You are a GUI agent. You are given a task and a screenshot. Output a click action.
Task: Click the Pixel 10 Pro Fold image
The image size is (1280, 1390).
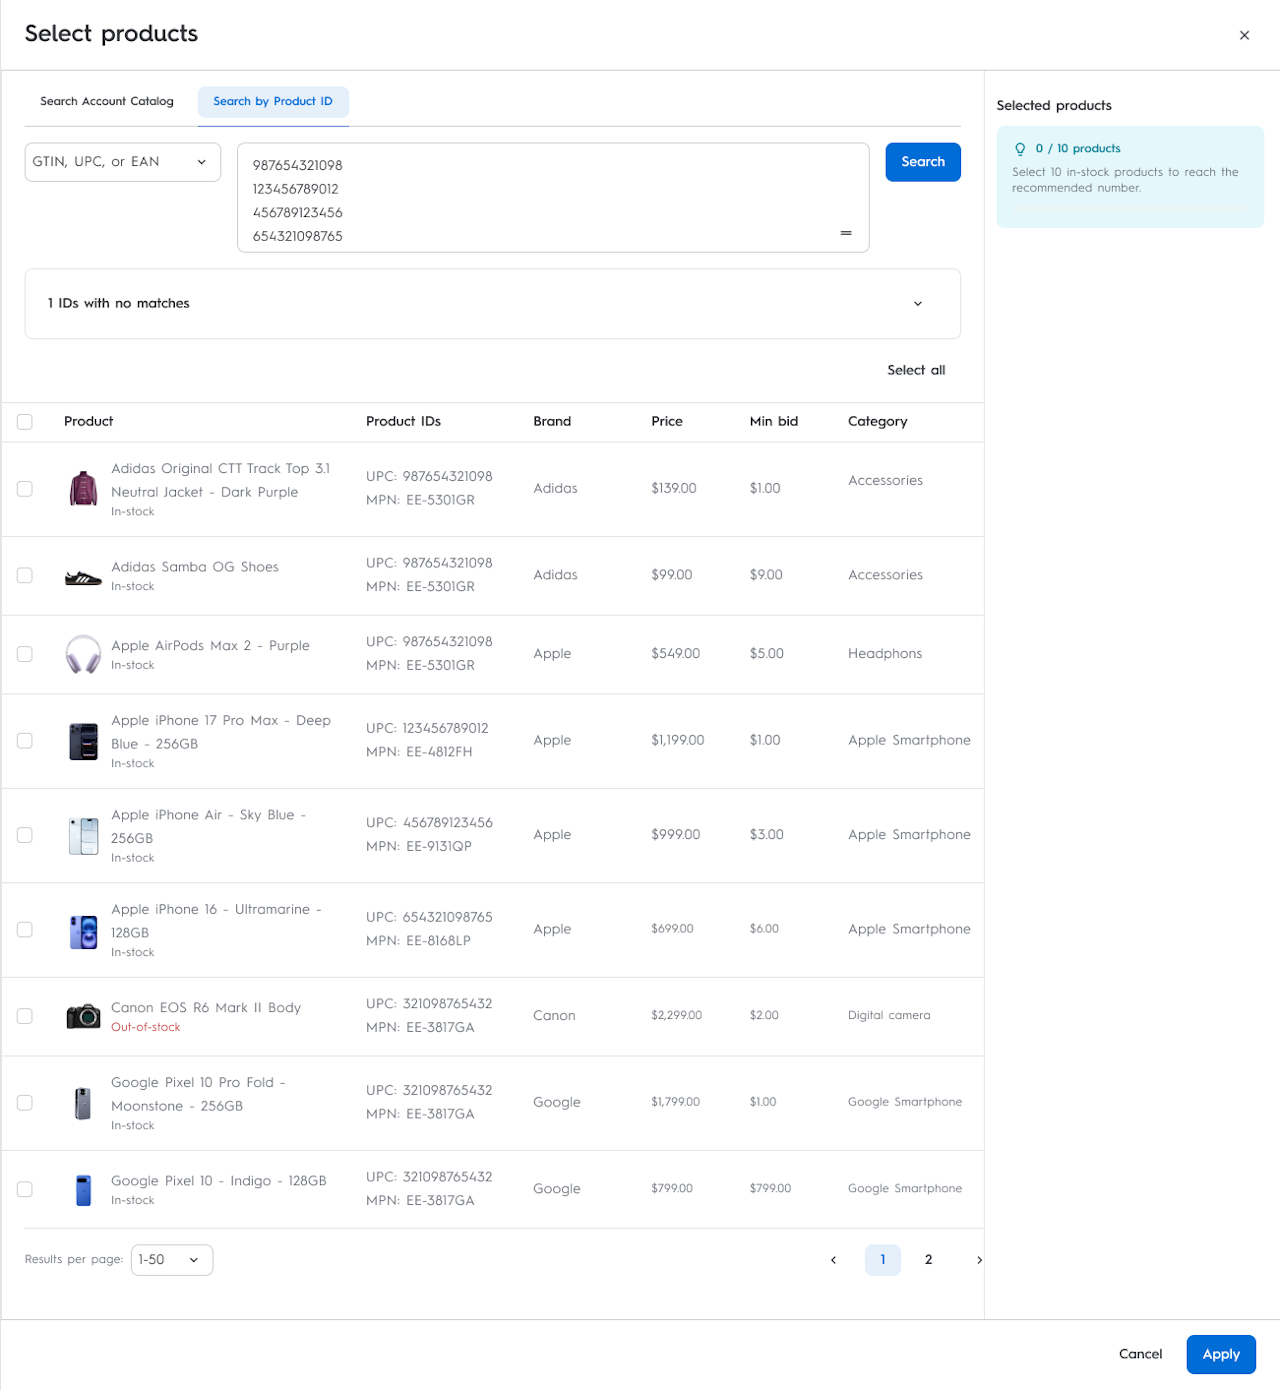pos(83,1103)
